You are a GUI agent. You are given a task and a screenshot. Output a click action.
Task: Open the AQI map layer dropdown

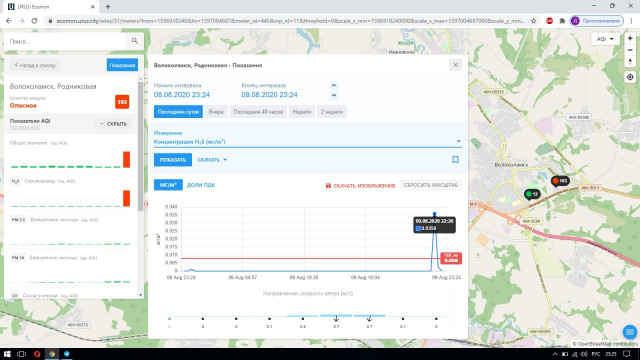[605, 39]
